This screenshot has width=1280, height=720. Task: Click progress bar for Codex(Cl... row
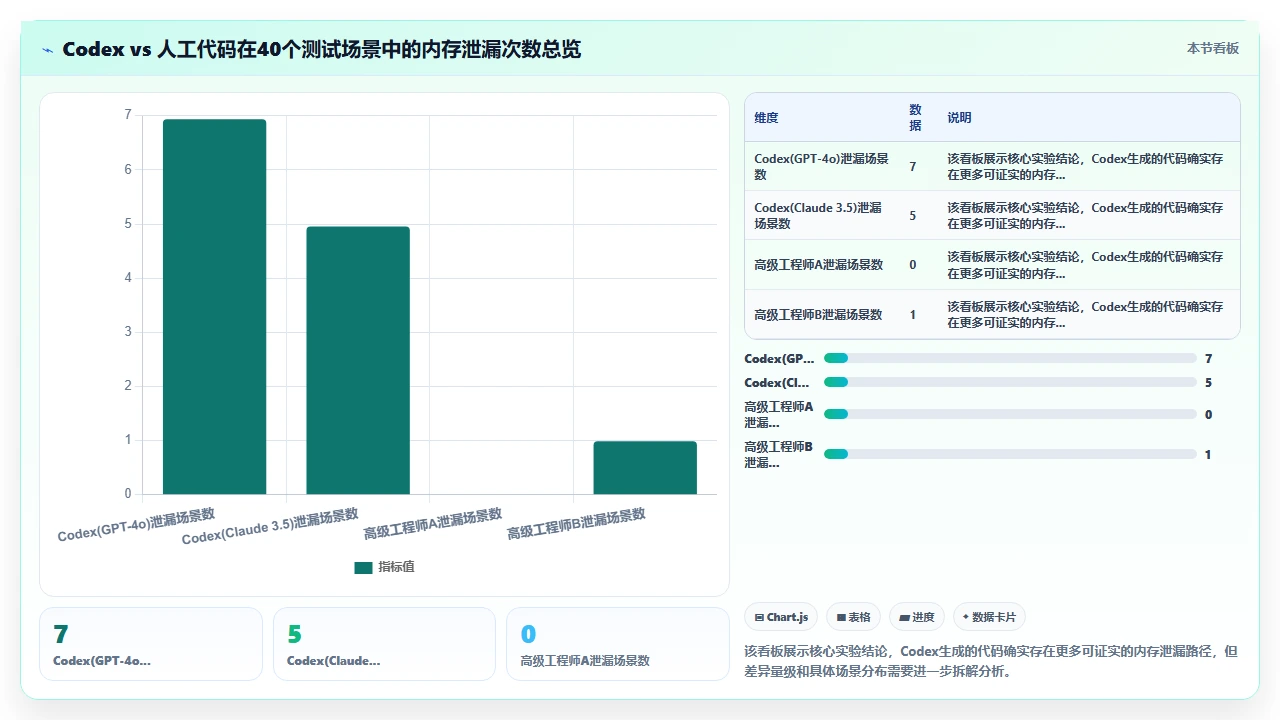point(1010,382)
